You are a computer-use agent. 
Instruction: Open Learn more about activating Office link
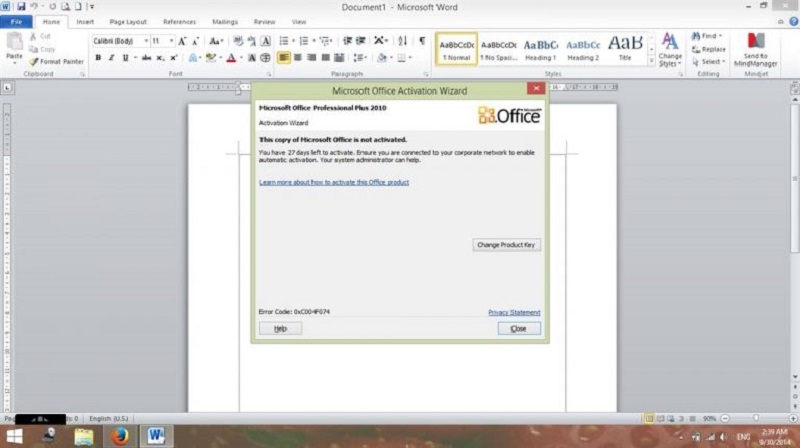[334, 182]
